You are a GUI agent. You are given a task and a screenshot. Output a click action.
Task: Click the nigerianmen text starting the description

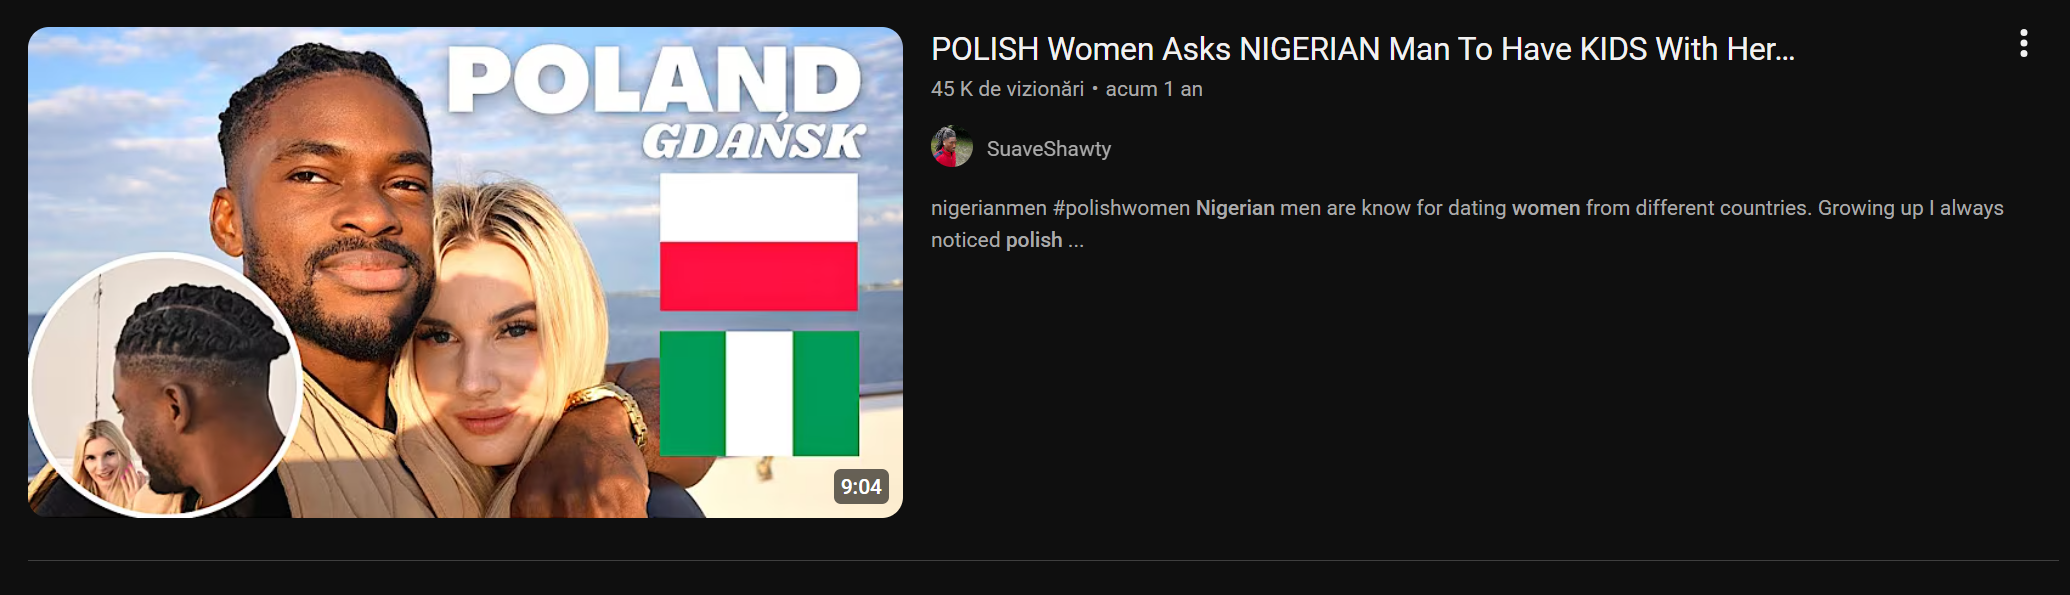989,208
